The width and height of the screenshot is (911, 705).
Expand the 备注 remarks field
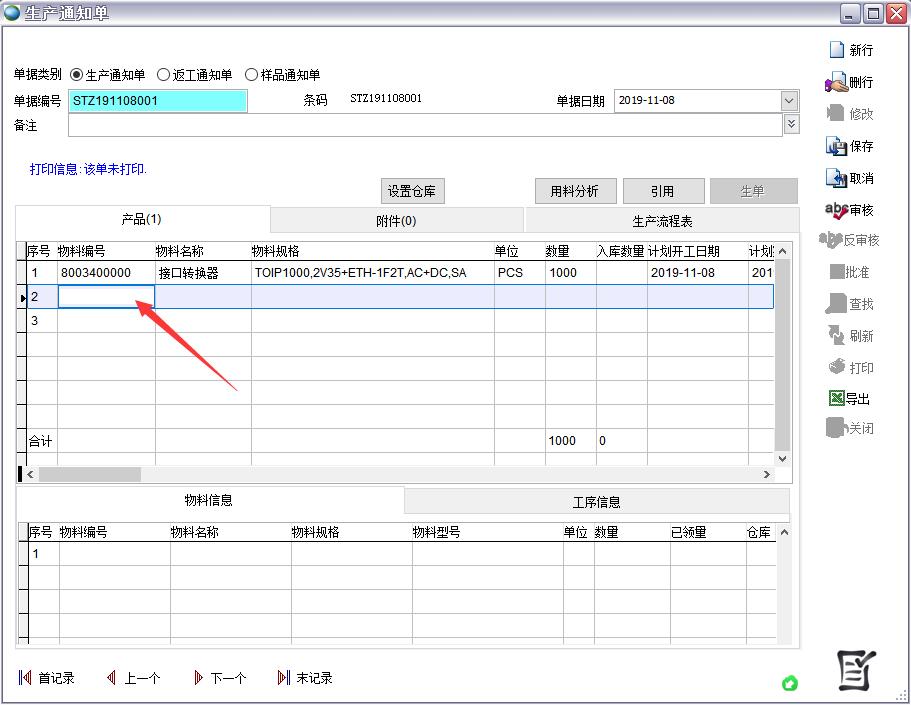coord(791,124)
